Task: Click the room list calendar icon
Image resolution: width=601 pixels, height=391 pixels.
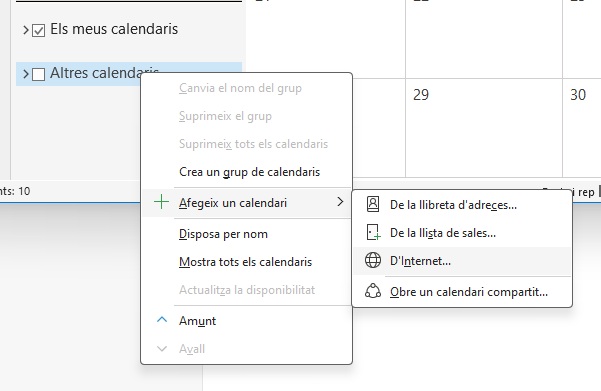Action: pyautogui.click(x=373, y=232)
